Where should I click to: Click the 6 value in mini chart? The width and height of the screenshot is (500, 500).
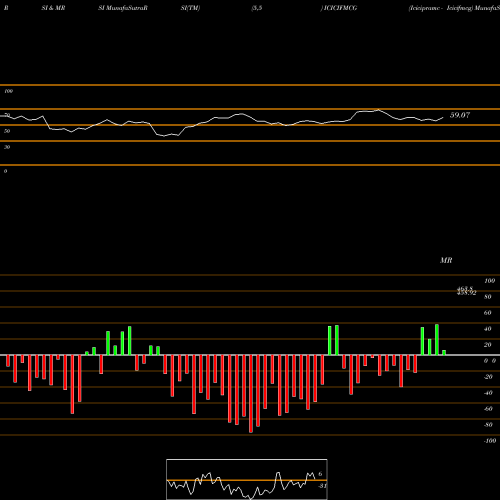[320, 474]
